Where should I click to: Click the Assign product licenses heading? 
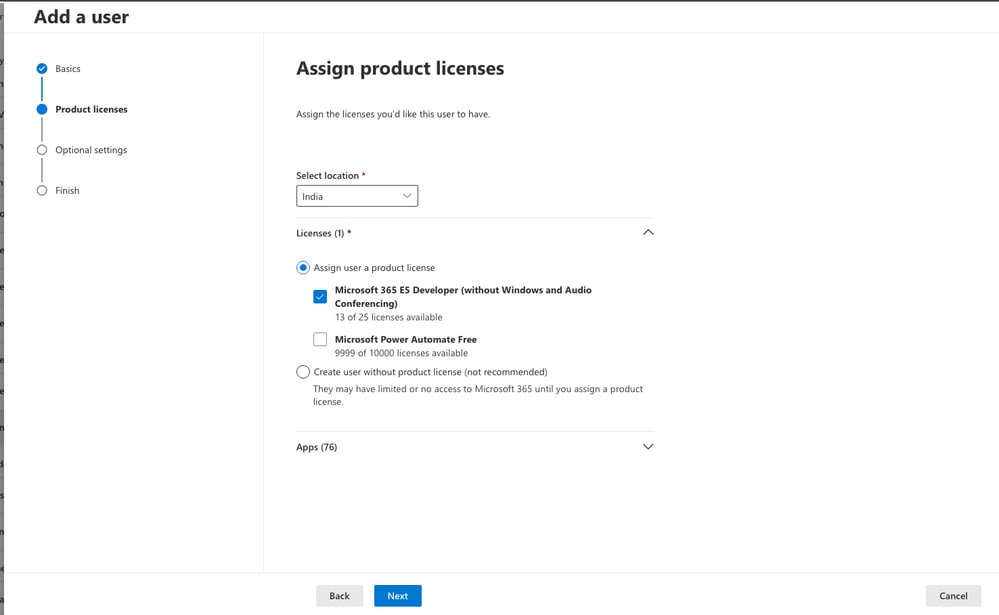click(x=400, y=68)
